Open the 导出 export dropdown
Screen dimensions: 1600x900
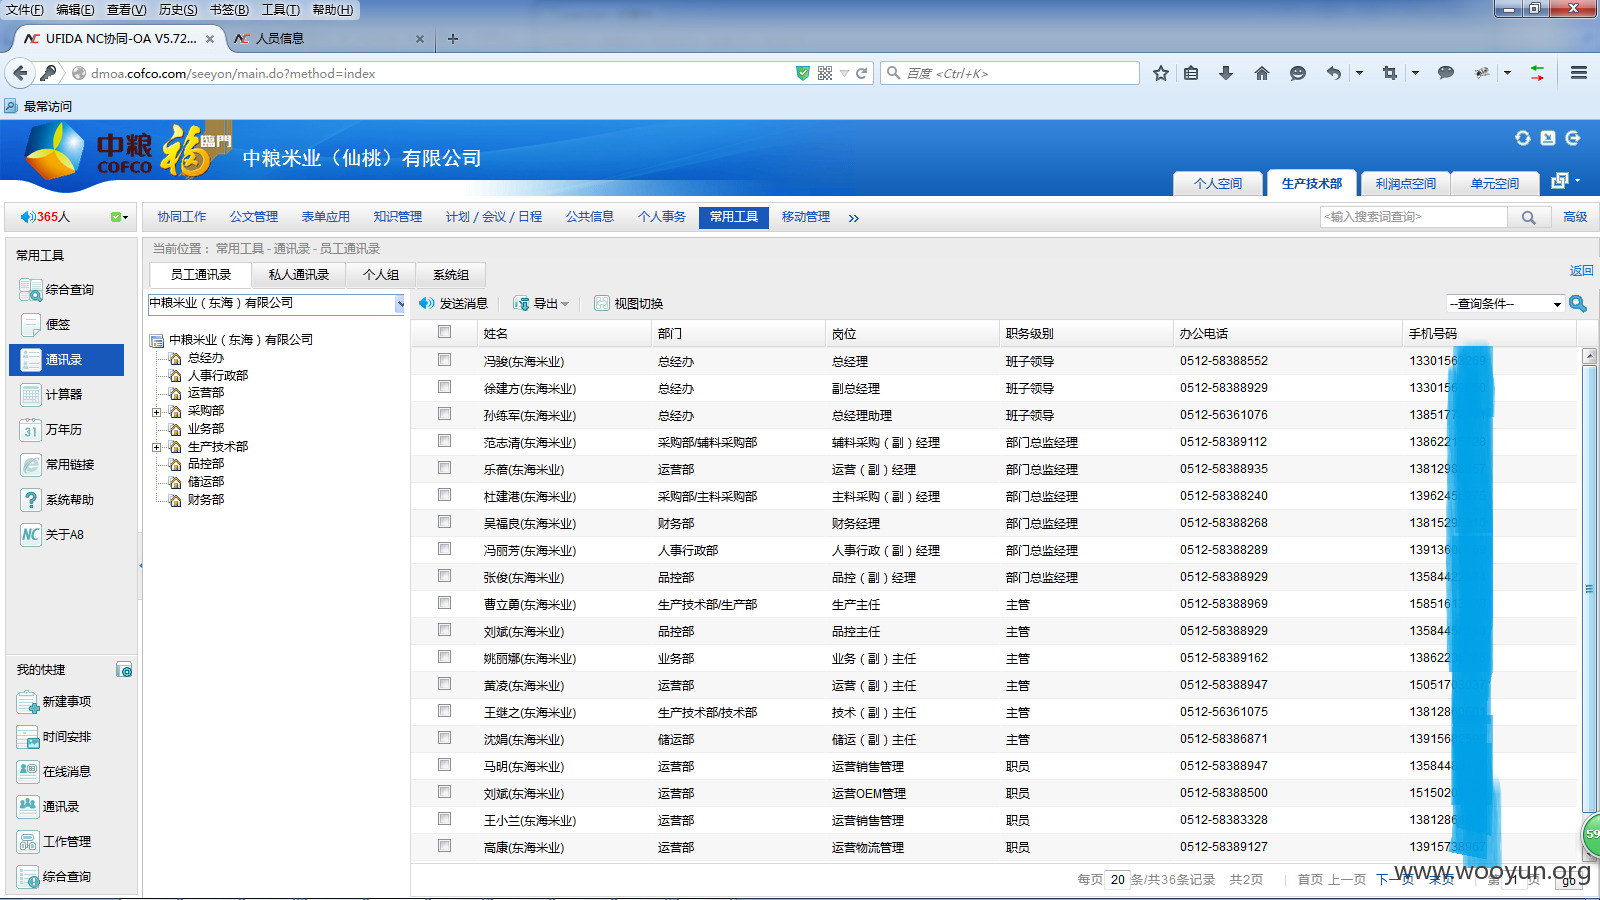(541, 303)
